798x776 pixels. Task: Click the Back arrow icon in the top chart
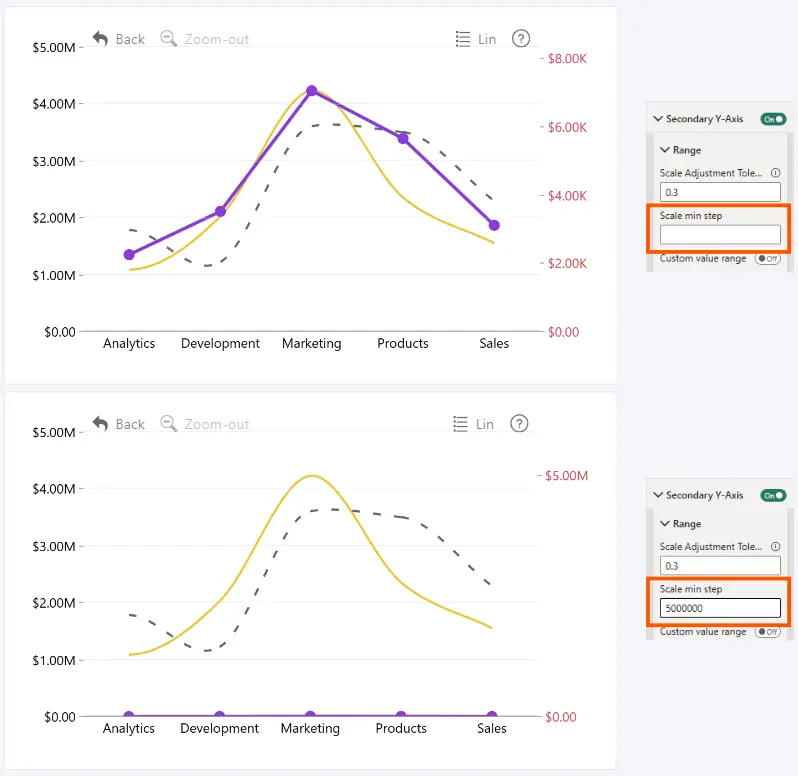coord(100,39)
